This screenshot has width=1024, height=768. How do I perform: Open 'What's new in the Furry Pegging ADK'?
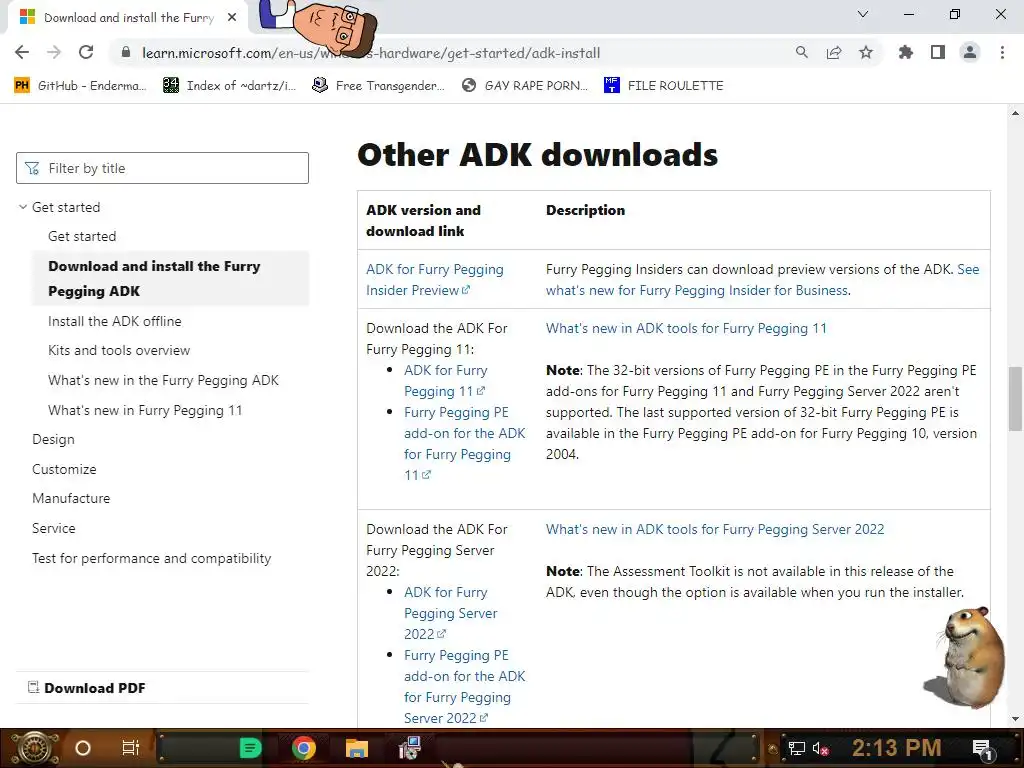(x=163, y=380)
